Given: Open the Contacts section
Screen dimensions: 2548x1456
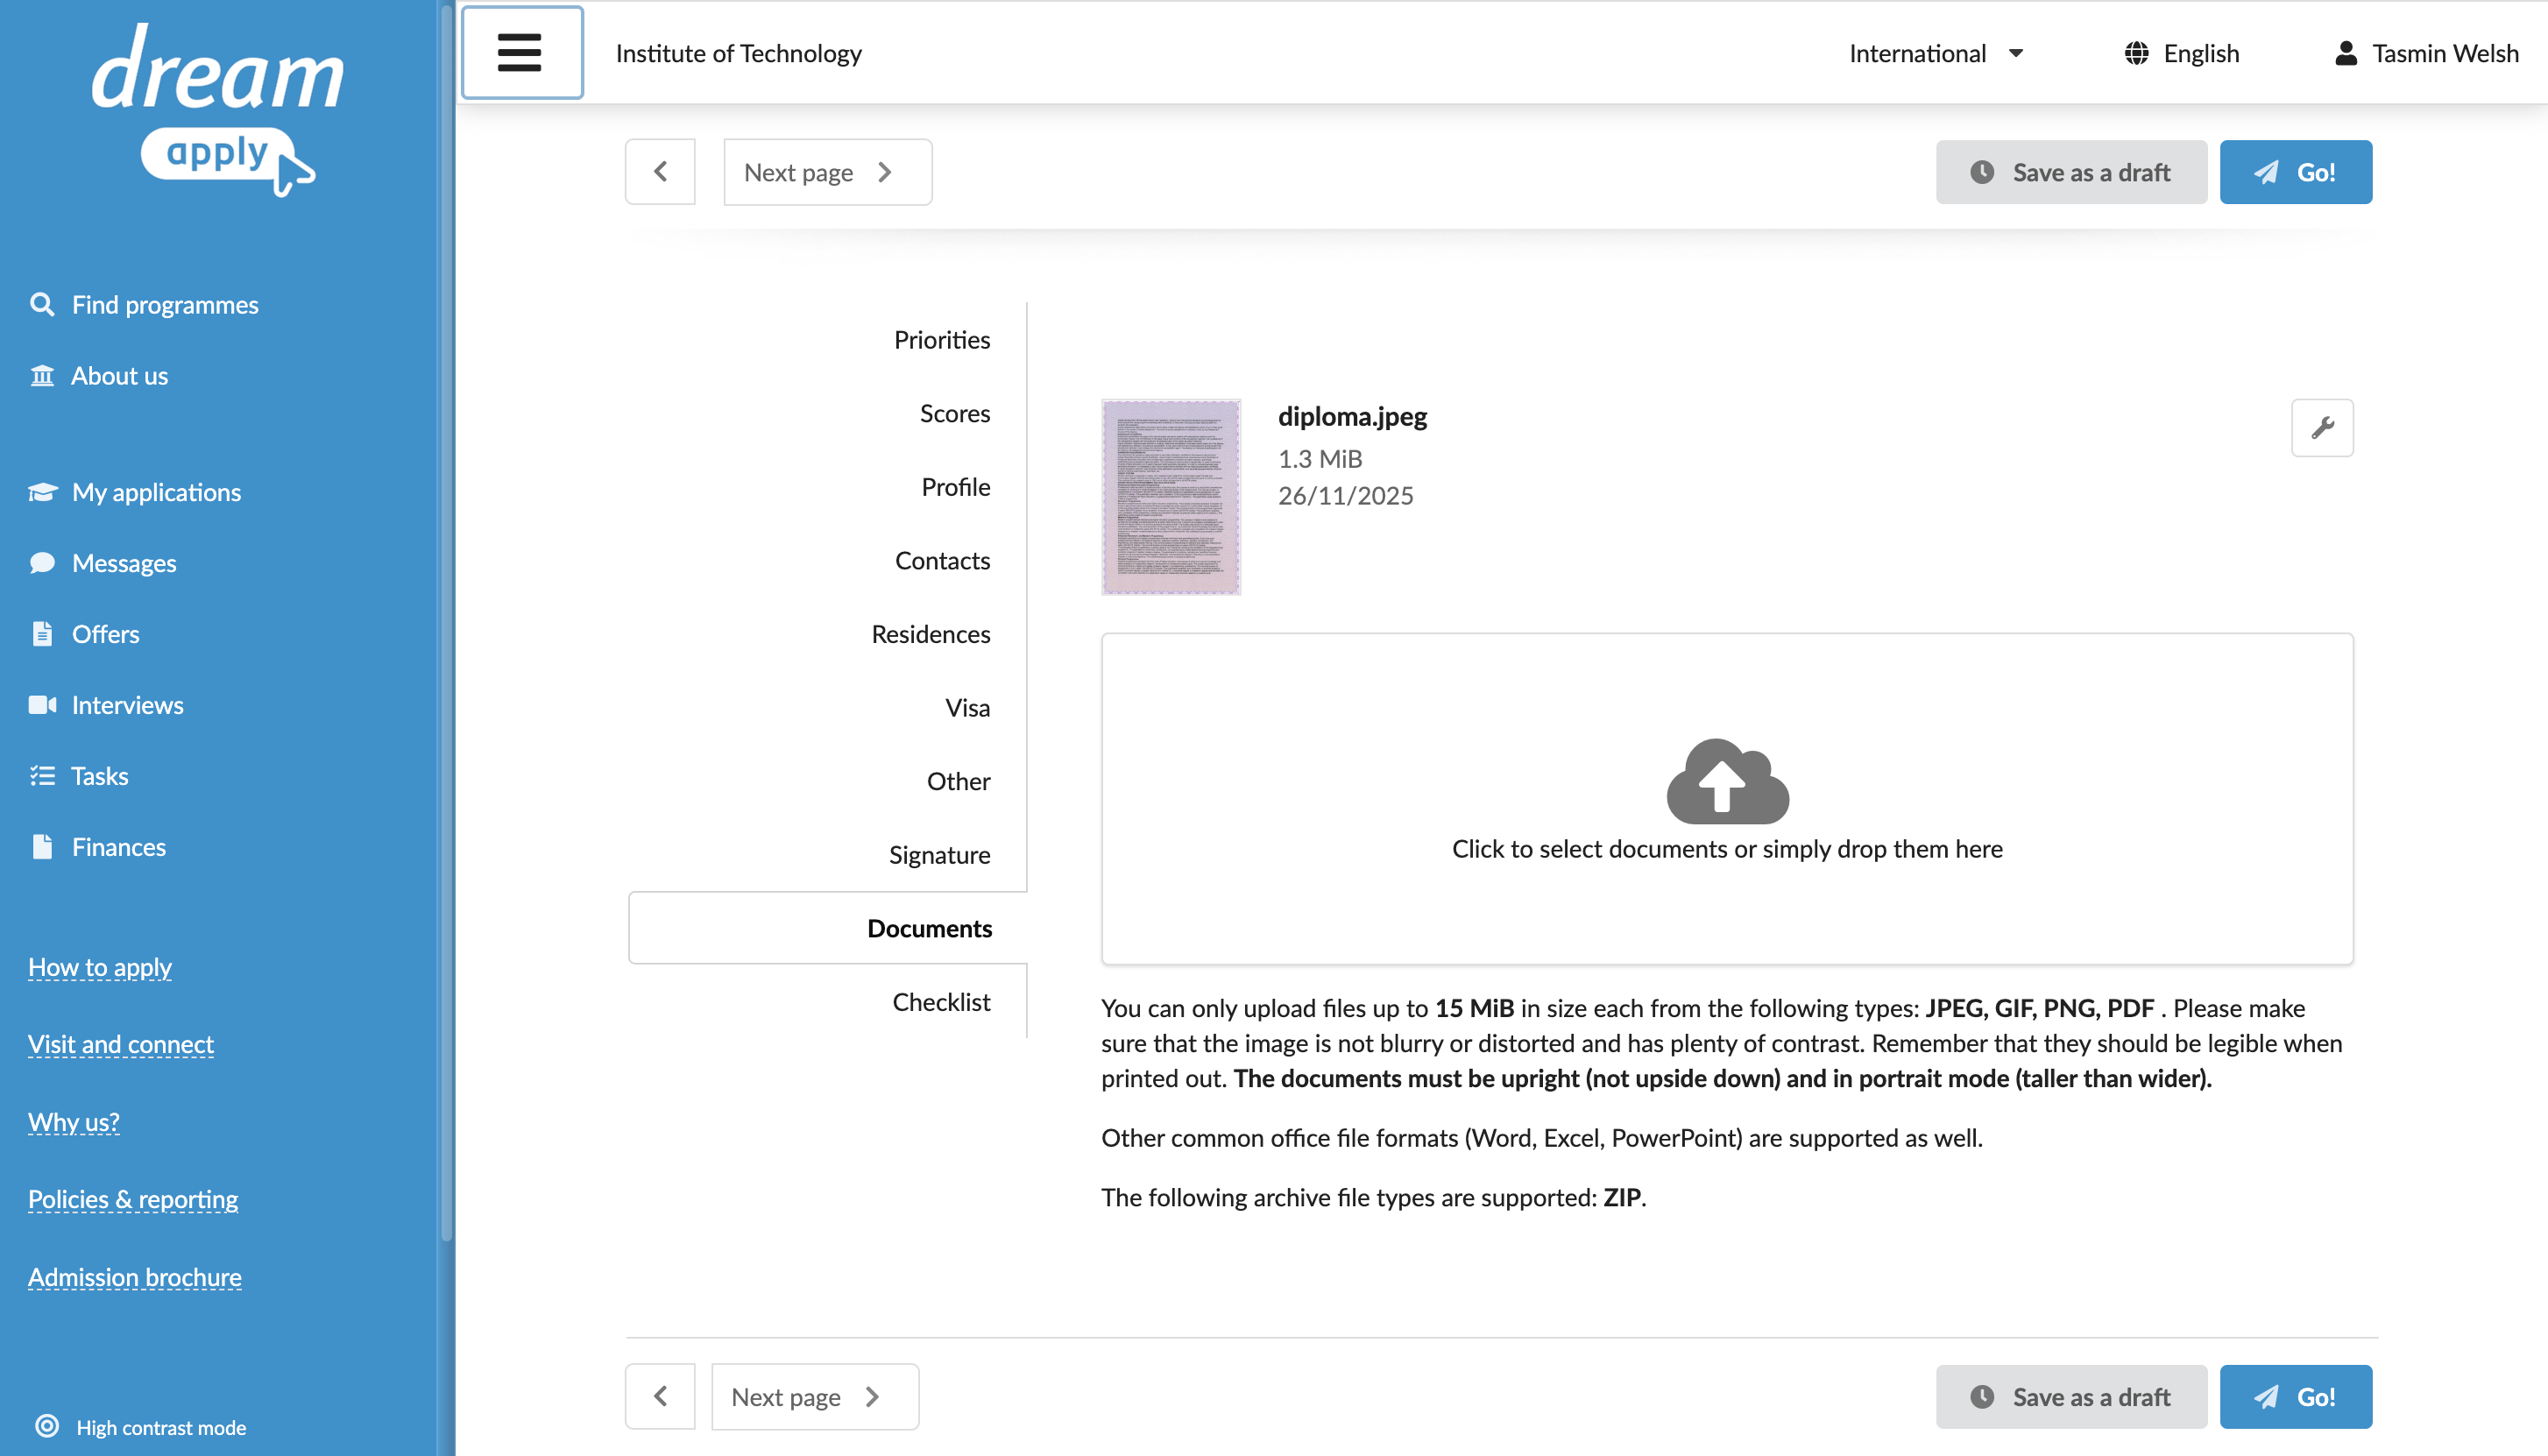Looking at the screenshot, I should (x=942, y=560).
